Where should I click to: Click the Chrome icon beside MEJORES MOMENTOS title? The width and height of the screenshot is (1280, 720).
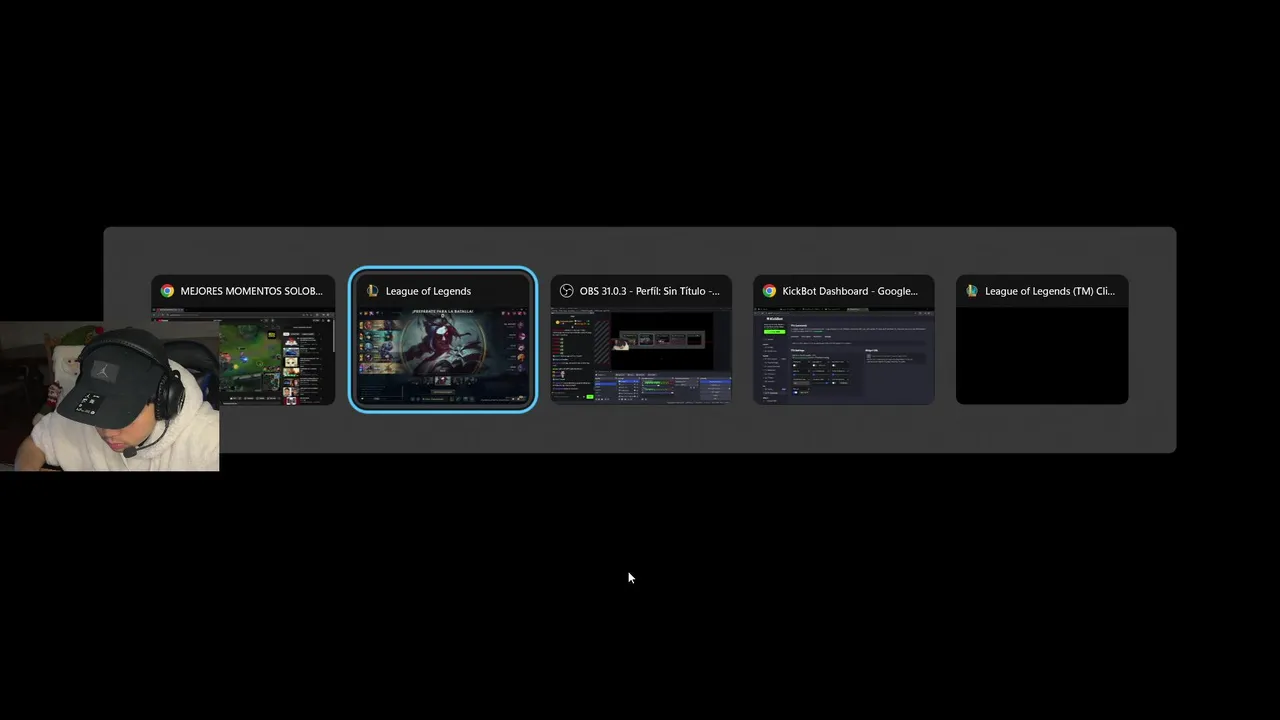(167, 291)
